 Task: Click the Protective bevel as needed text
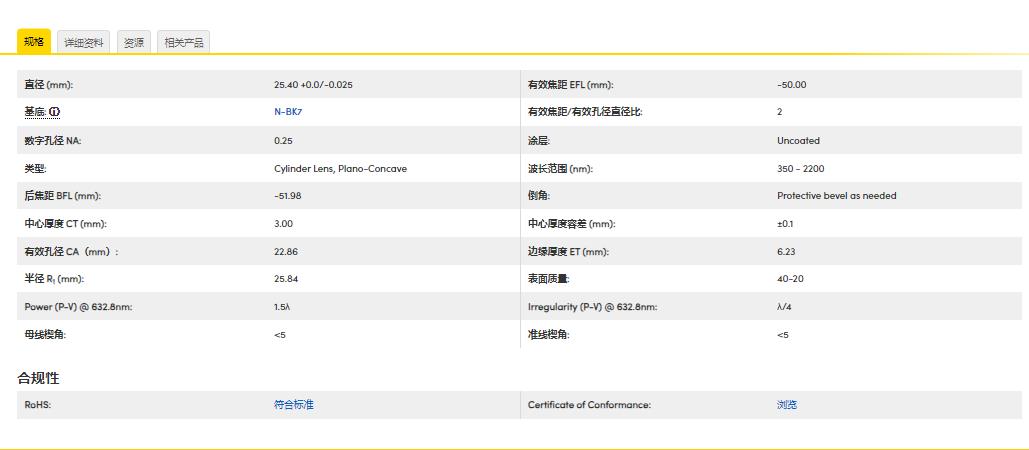836,196
